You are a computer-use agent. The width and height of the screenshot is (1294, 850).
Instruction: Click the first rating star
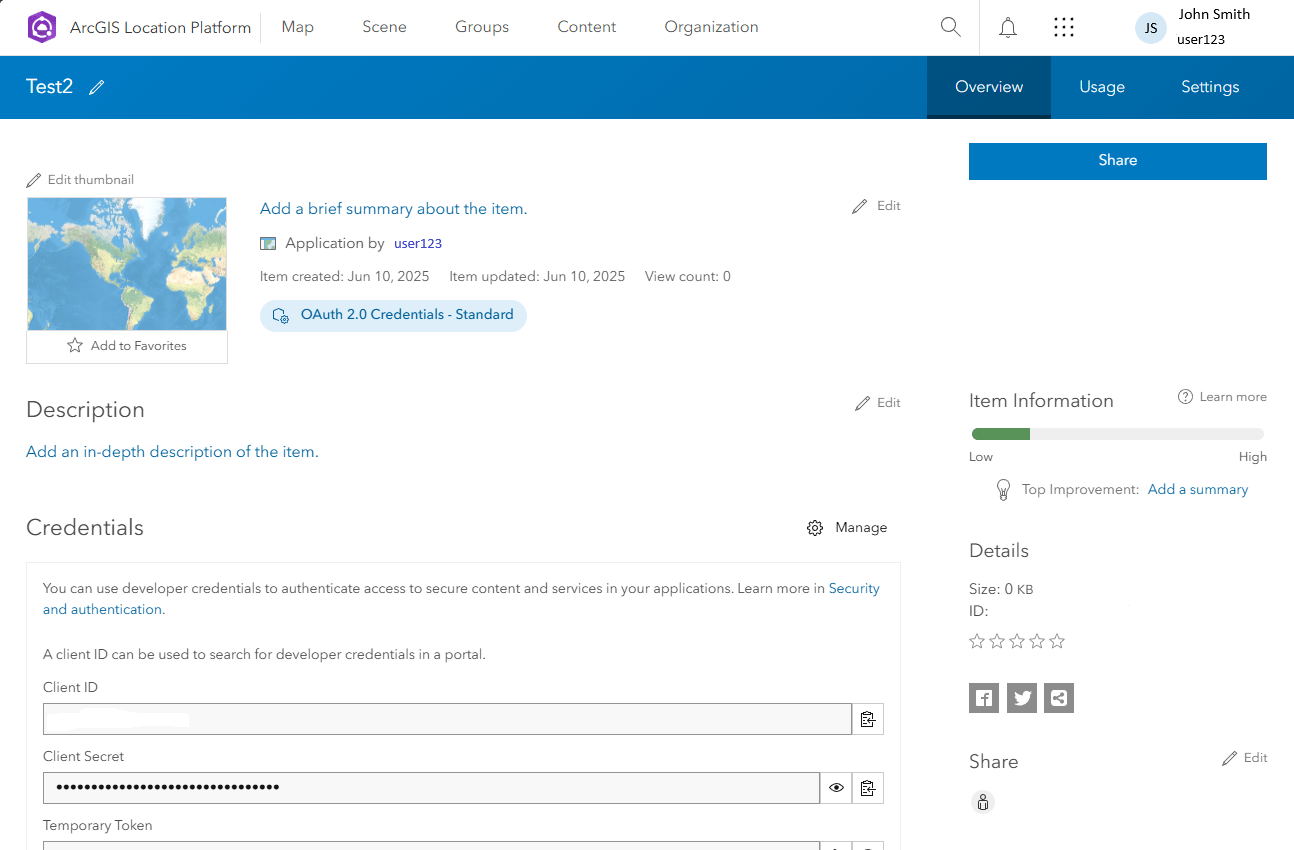tap(977, 641)
